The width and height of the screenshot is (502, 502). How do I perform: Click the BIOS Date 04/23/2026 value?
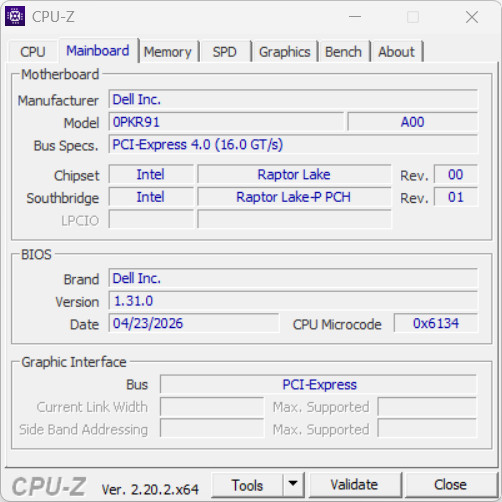(194, 323)
